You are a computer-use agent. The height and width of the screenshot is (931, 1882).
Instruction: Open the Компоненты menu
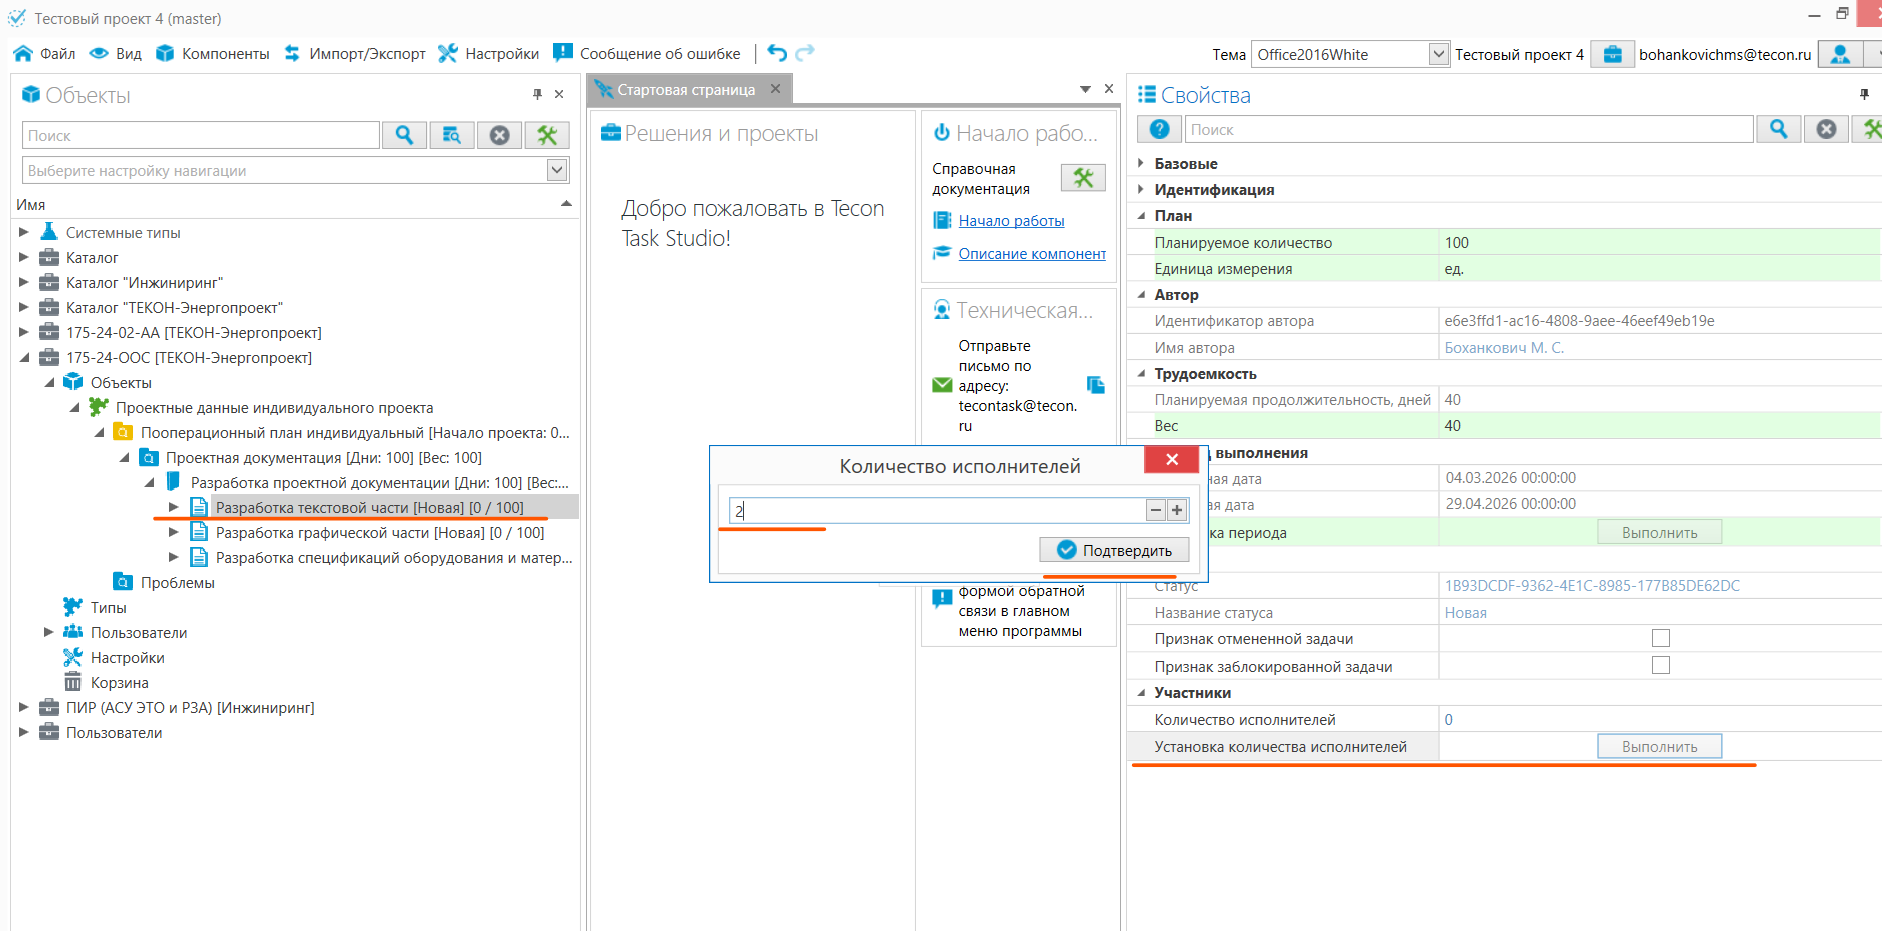[x=213, y=54]
